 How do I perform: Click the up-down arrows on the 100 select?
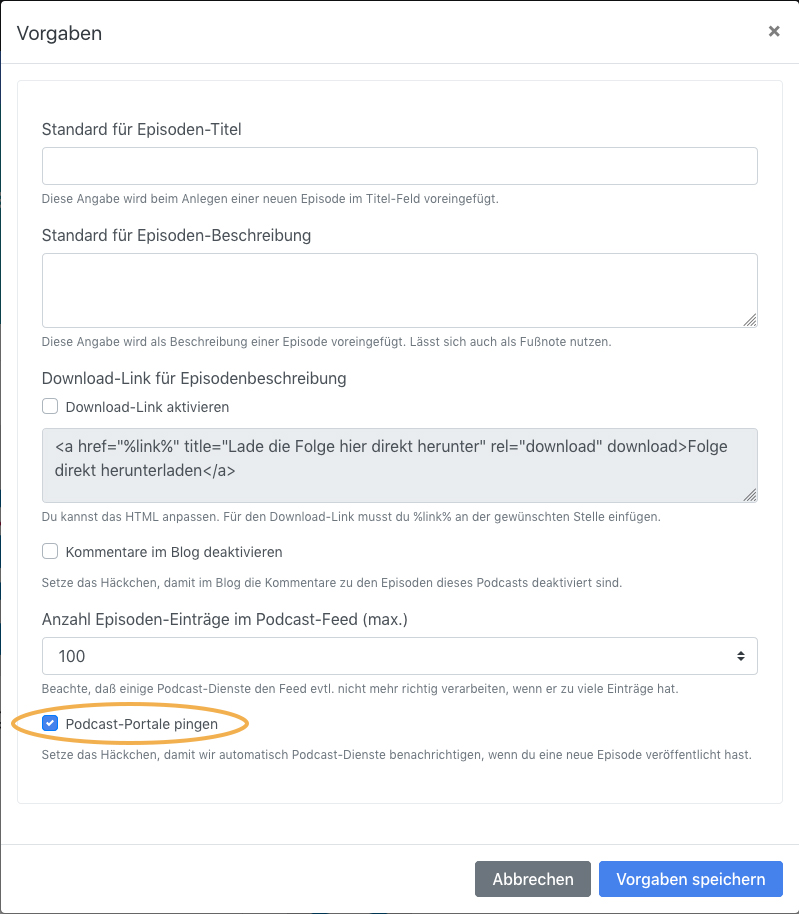pyautogui.click(x=740, y=656)
